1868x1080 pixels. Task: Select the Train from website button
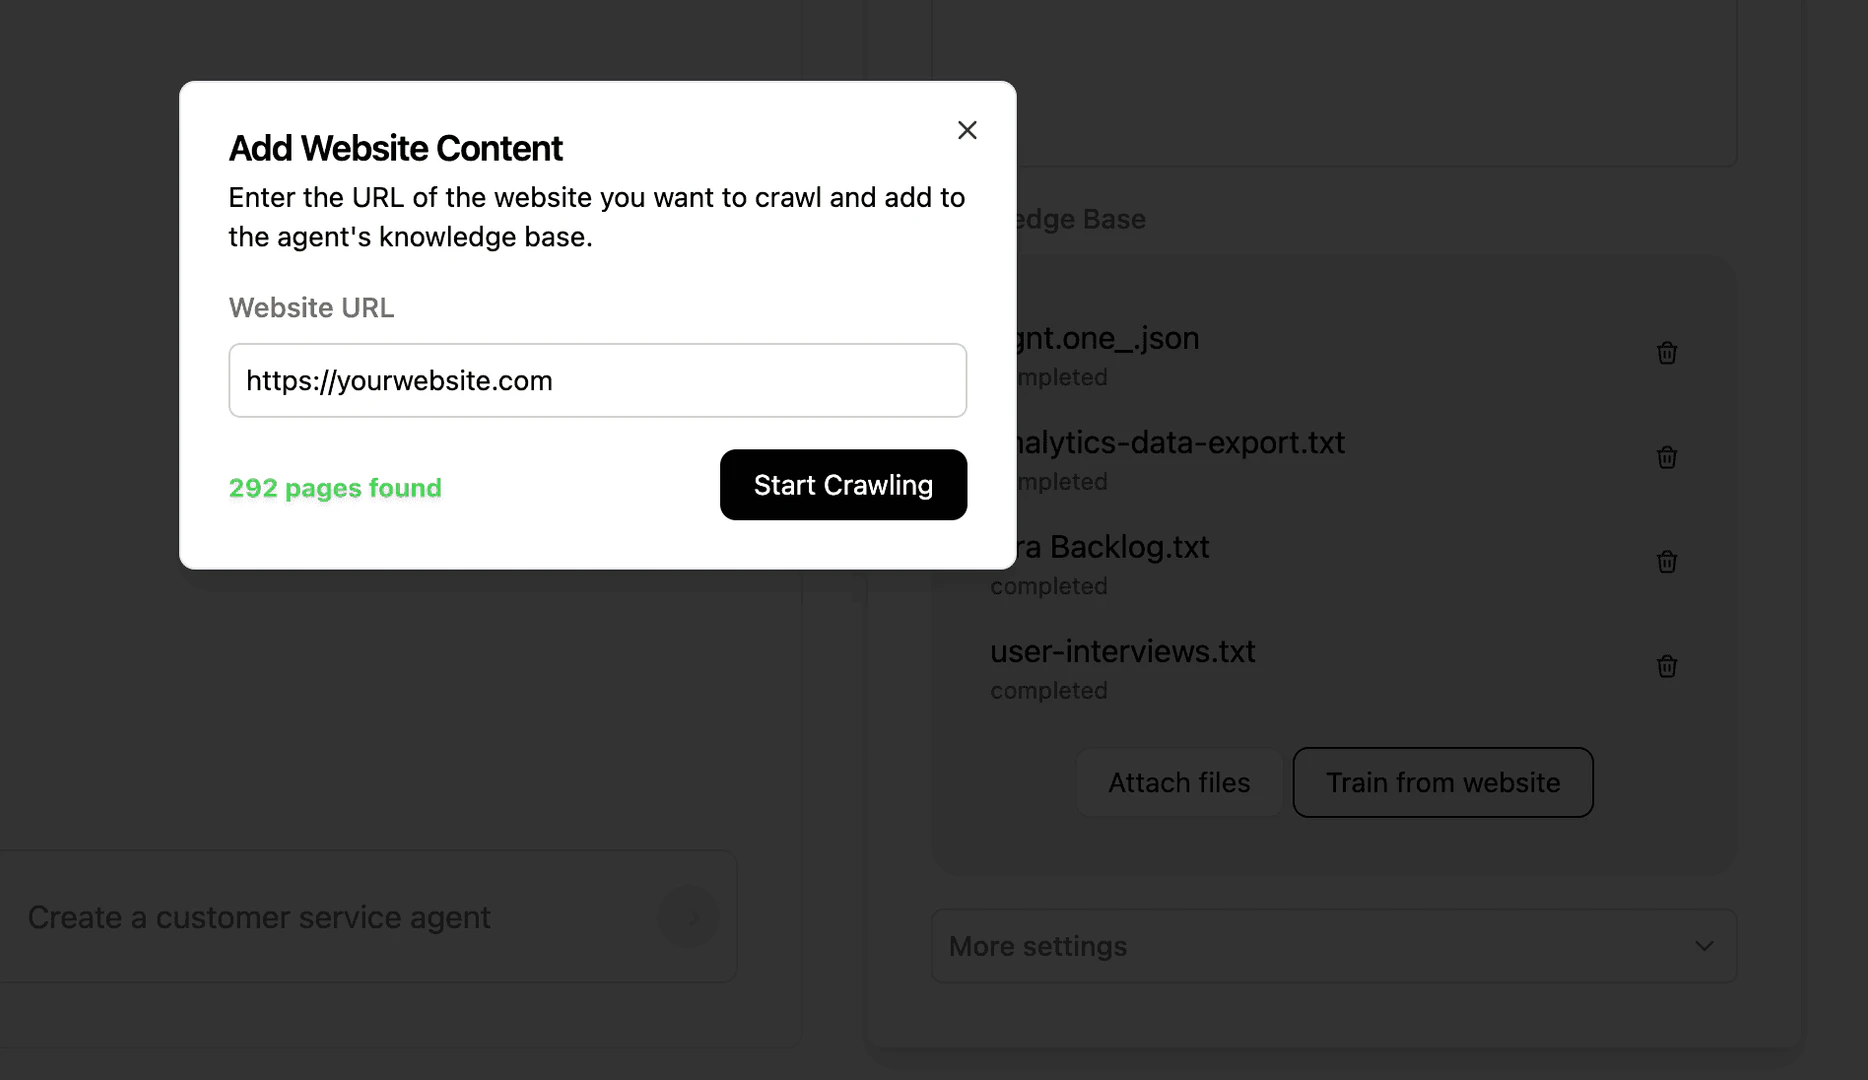pos(1442,782)
